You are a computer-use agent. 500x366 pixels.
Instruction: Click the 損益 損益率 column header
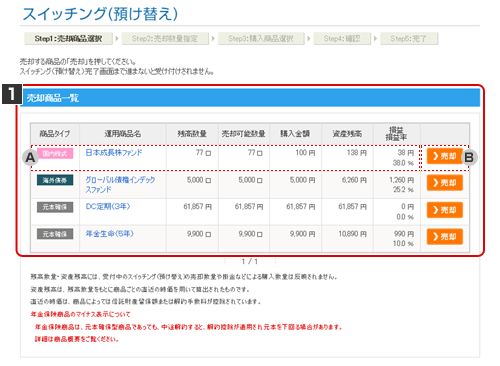pyautogui.click(x=397, y=134)
